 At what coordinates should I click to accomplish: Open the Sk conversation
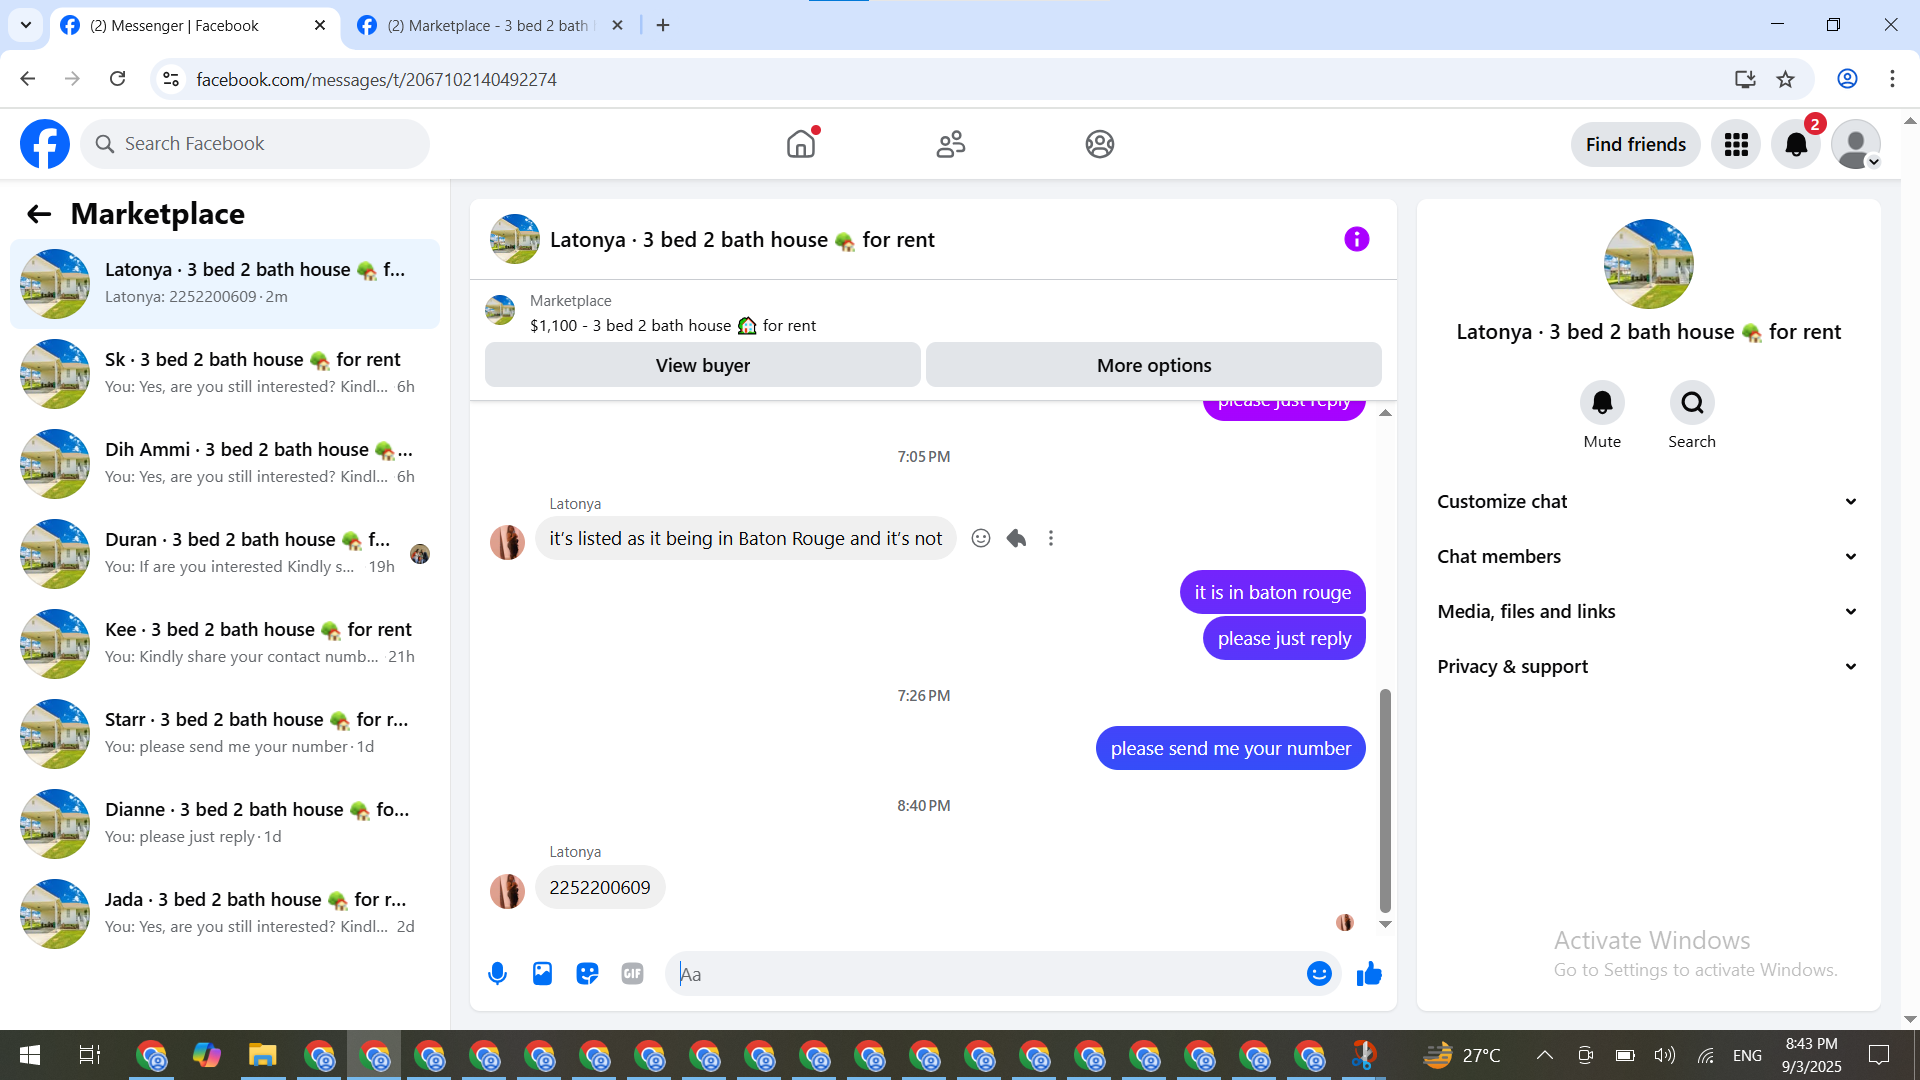225,374
